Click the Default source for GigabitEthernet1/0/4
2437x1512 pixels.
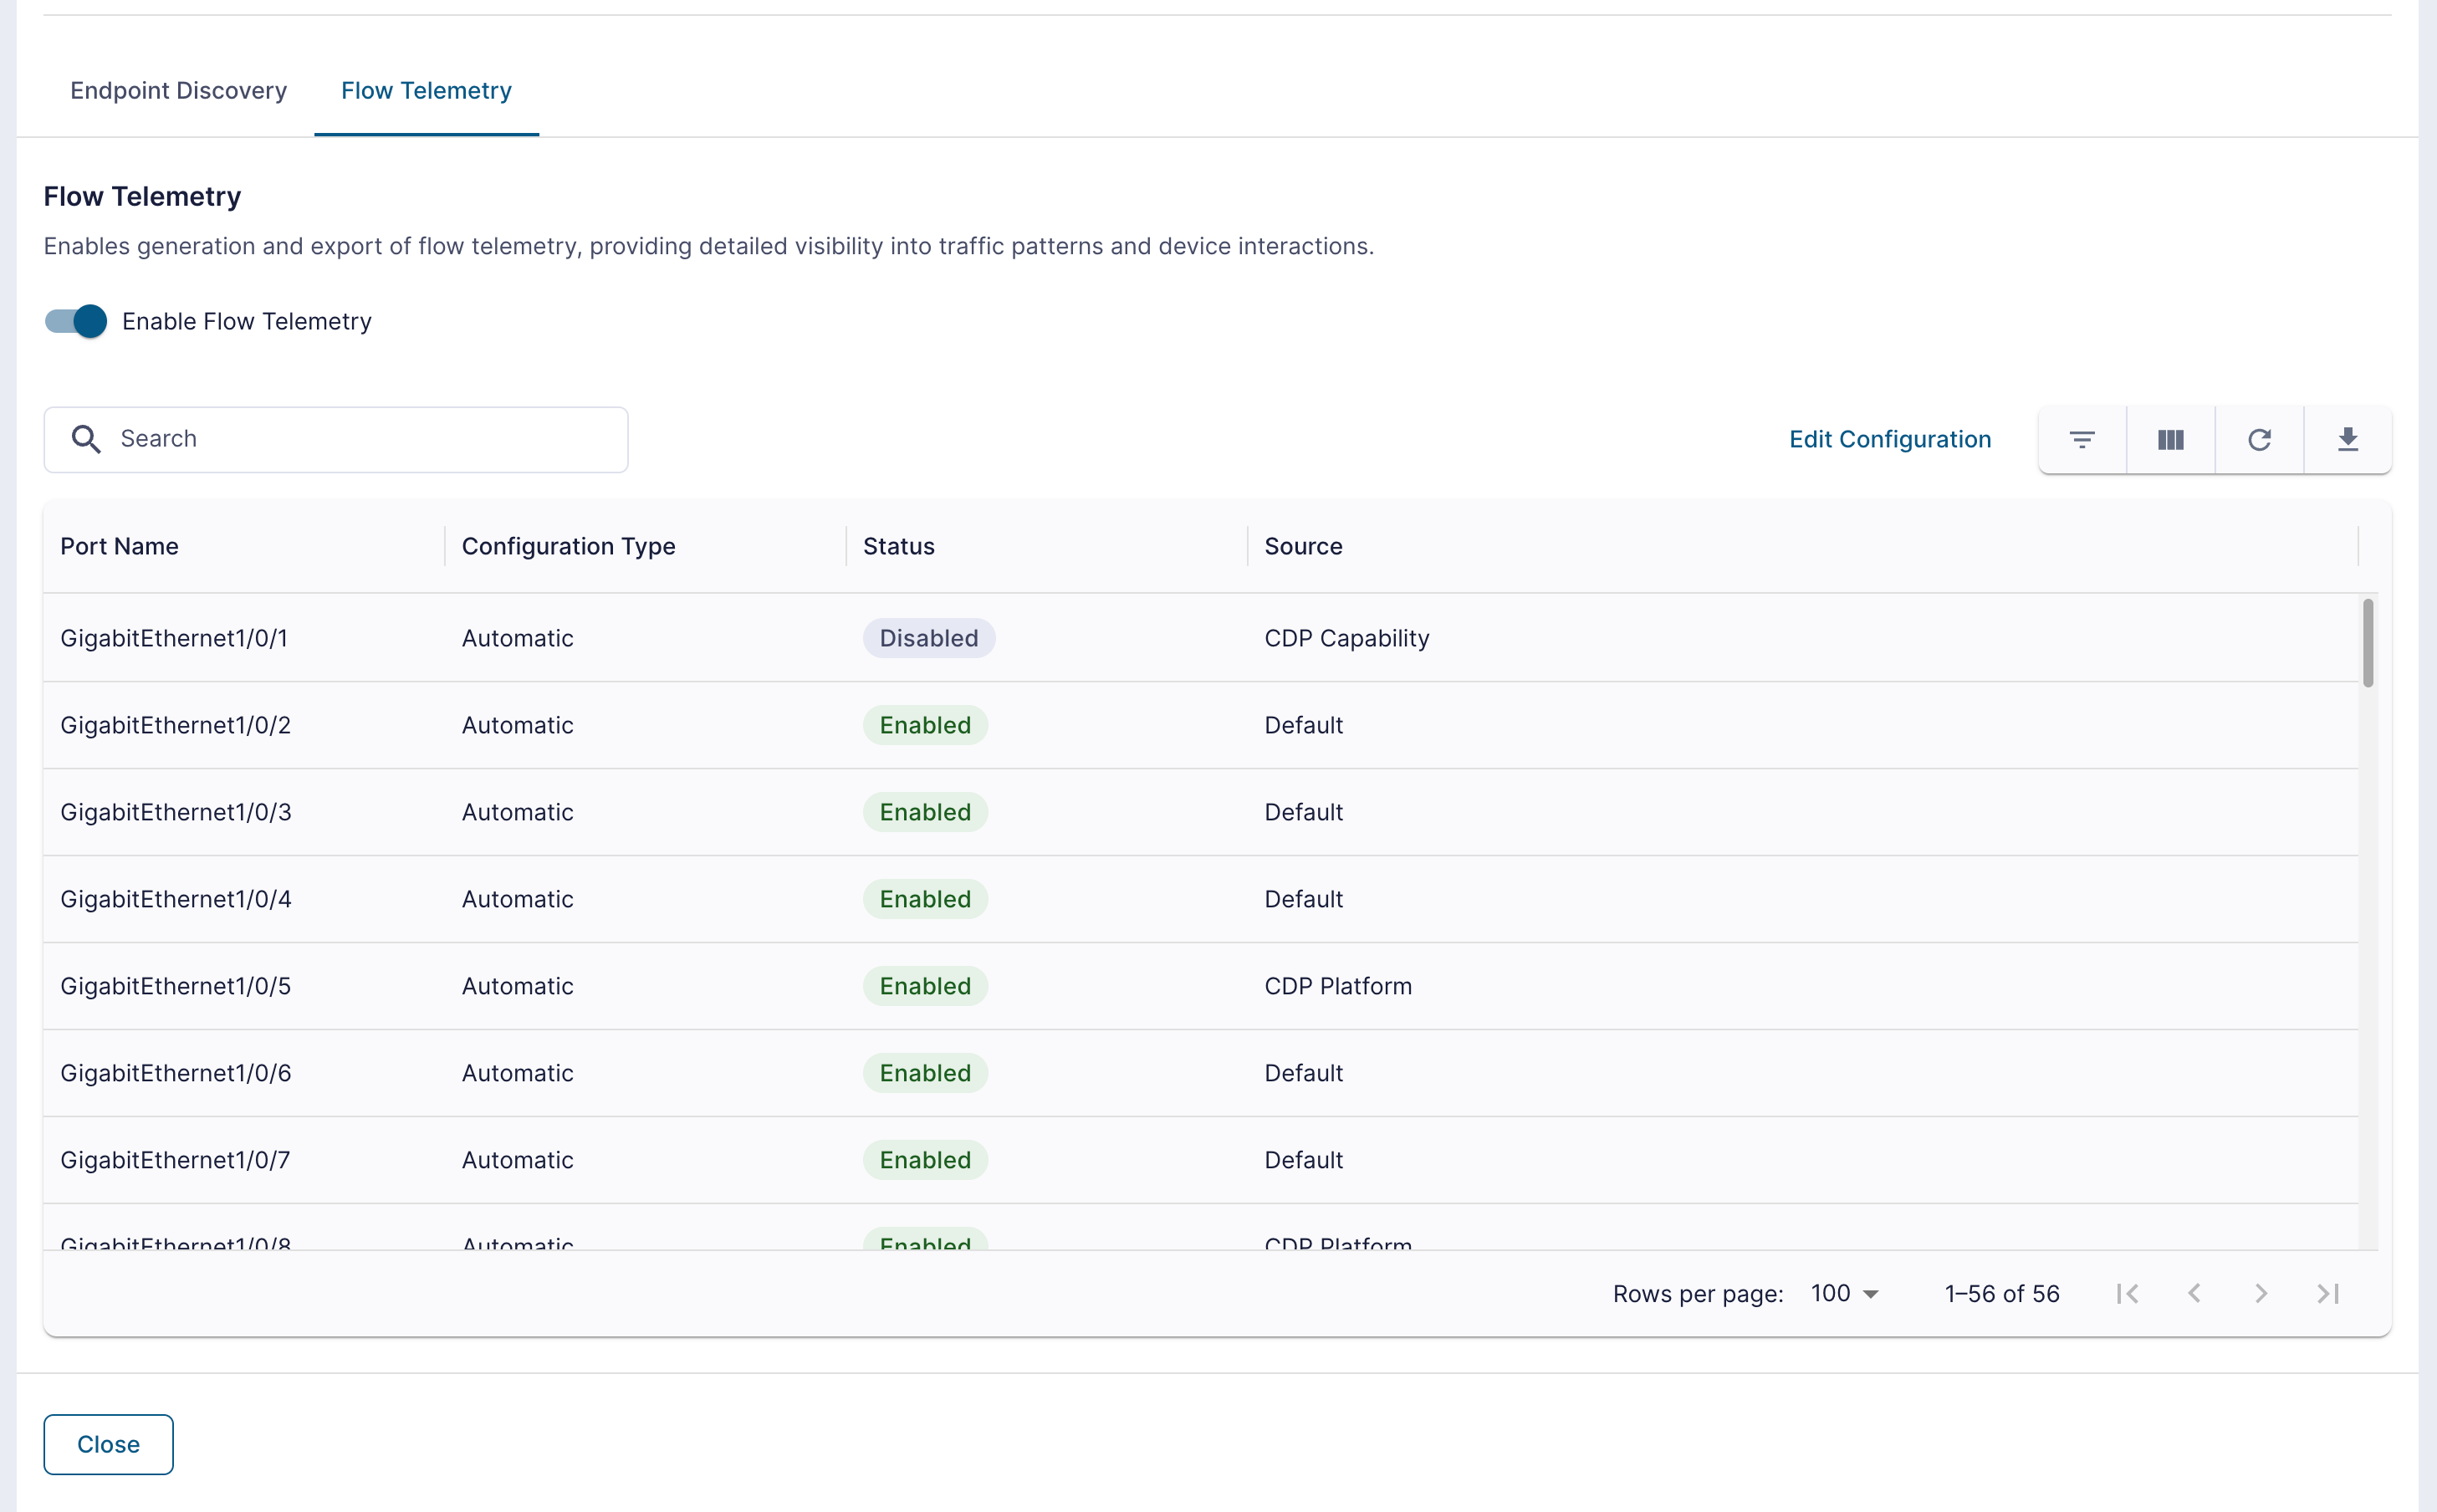1303,899
